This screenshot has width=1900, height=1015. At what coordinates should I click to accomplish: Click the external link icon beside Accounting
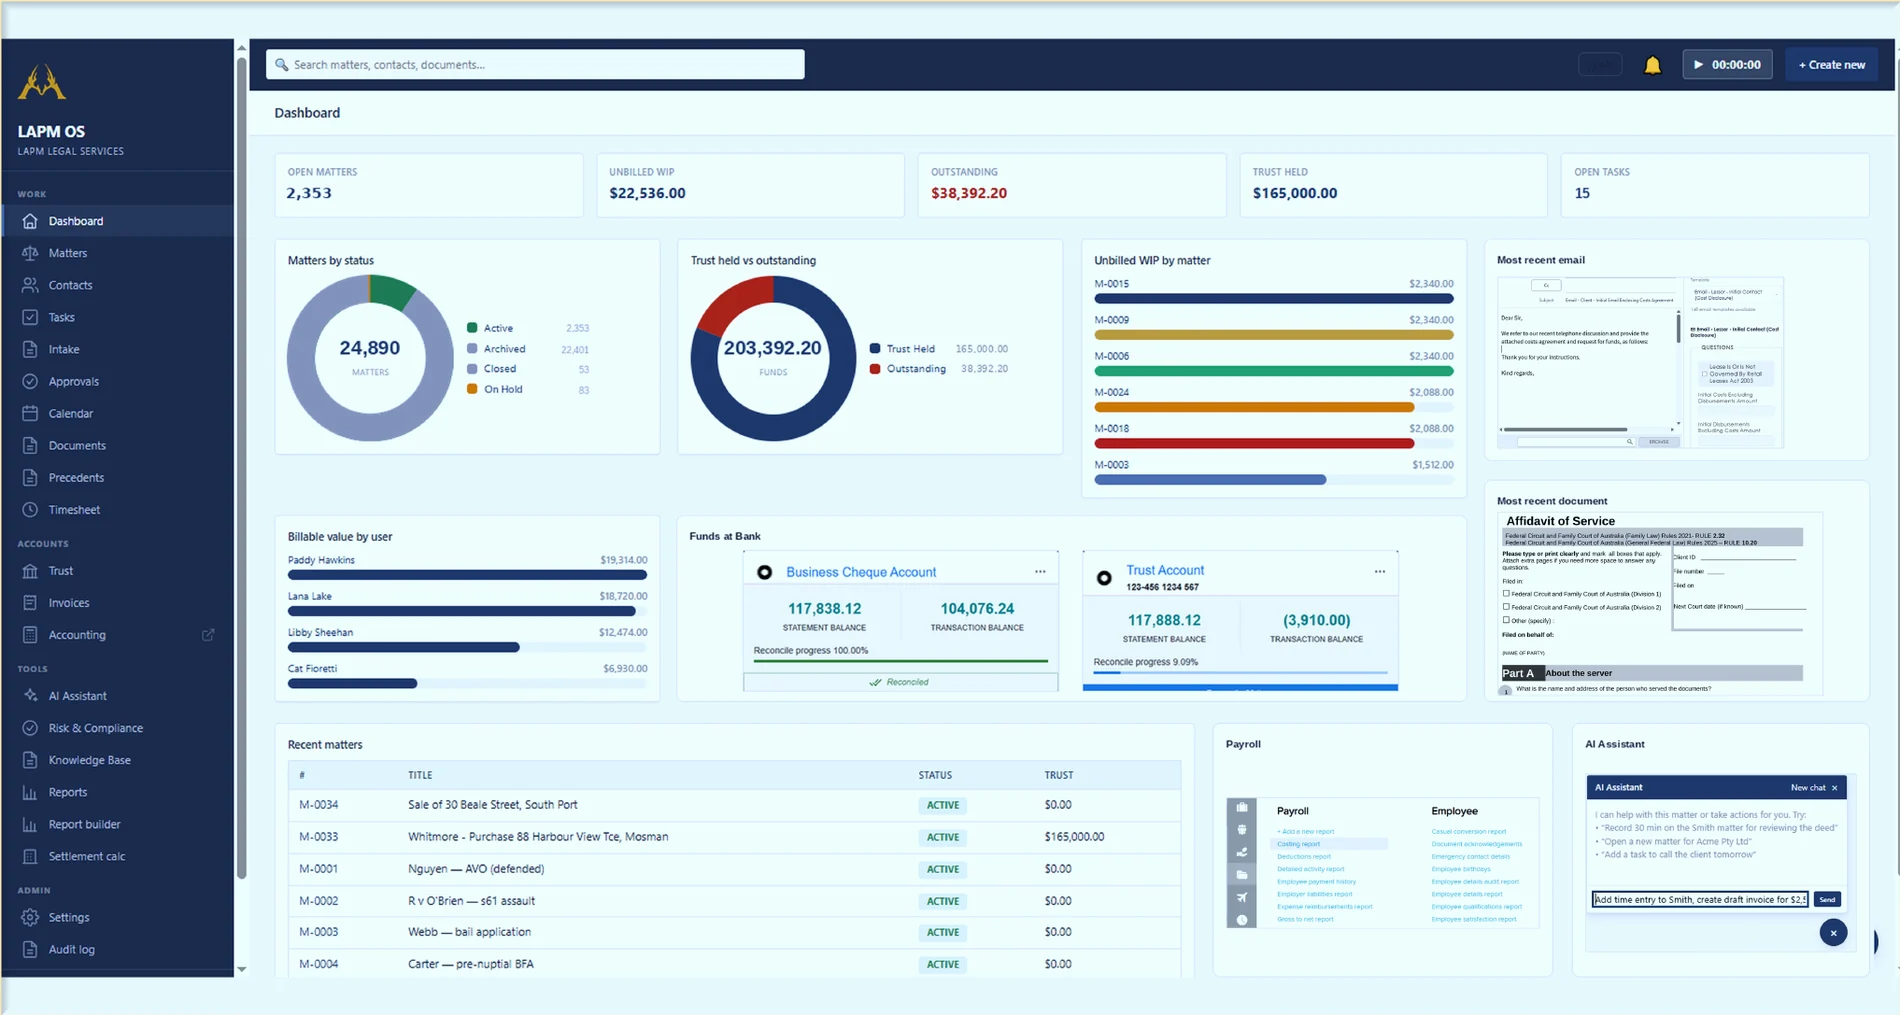(x=208, y=634)
